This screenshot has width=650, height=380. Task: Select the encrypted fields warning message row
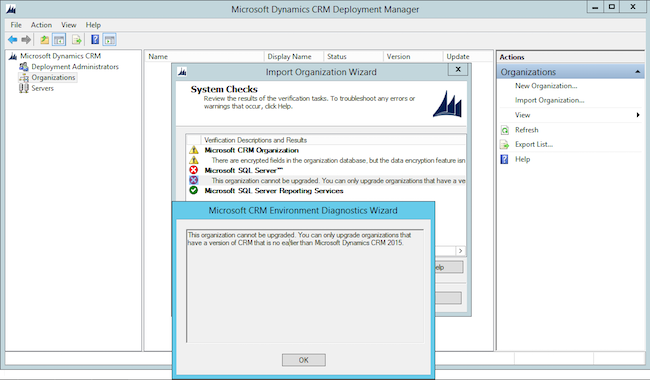point(327,160)
